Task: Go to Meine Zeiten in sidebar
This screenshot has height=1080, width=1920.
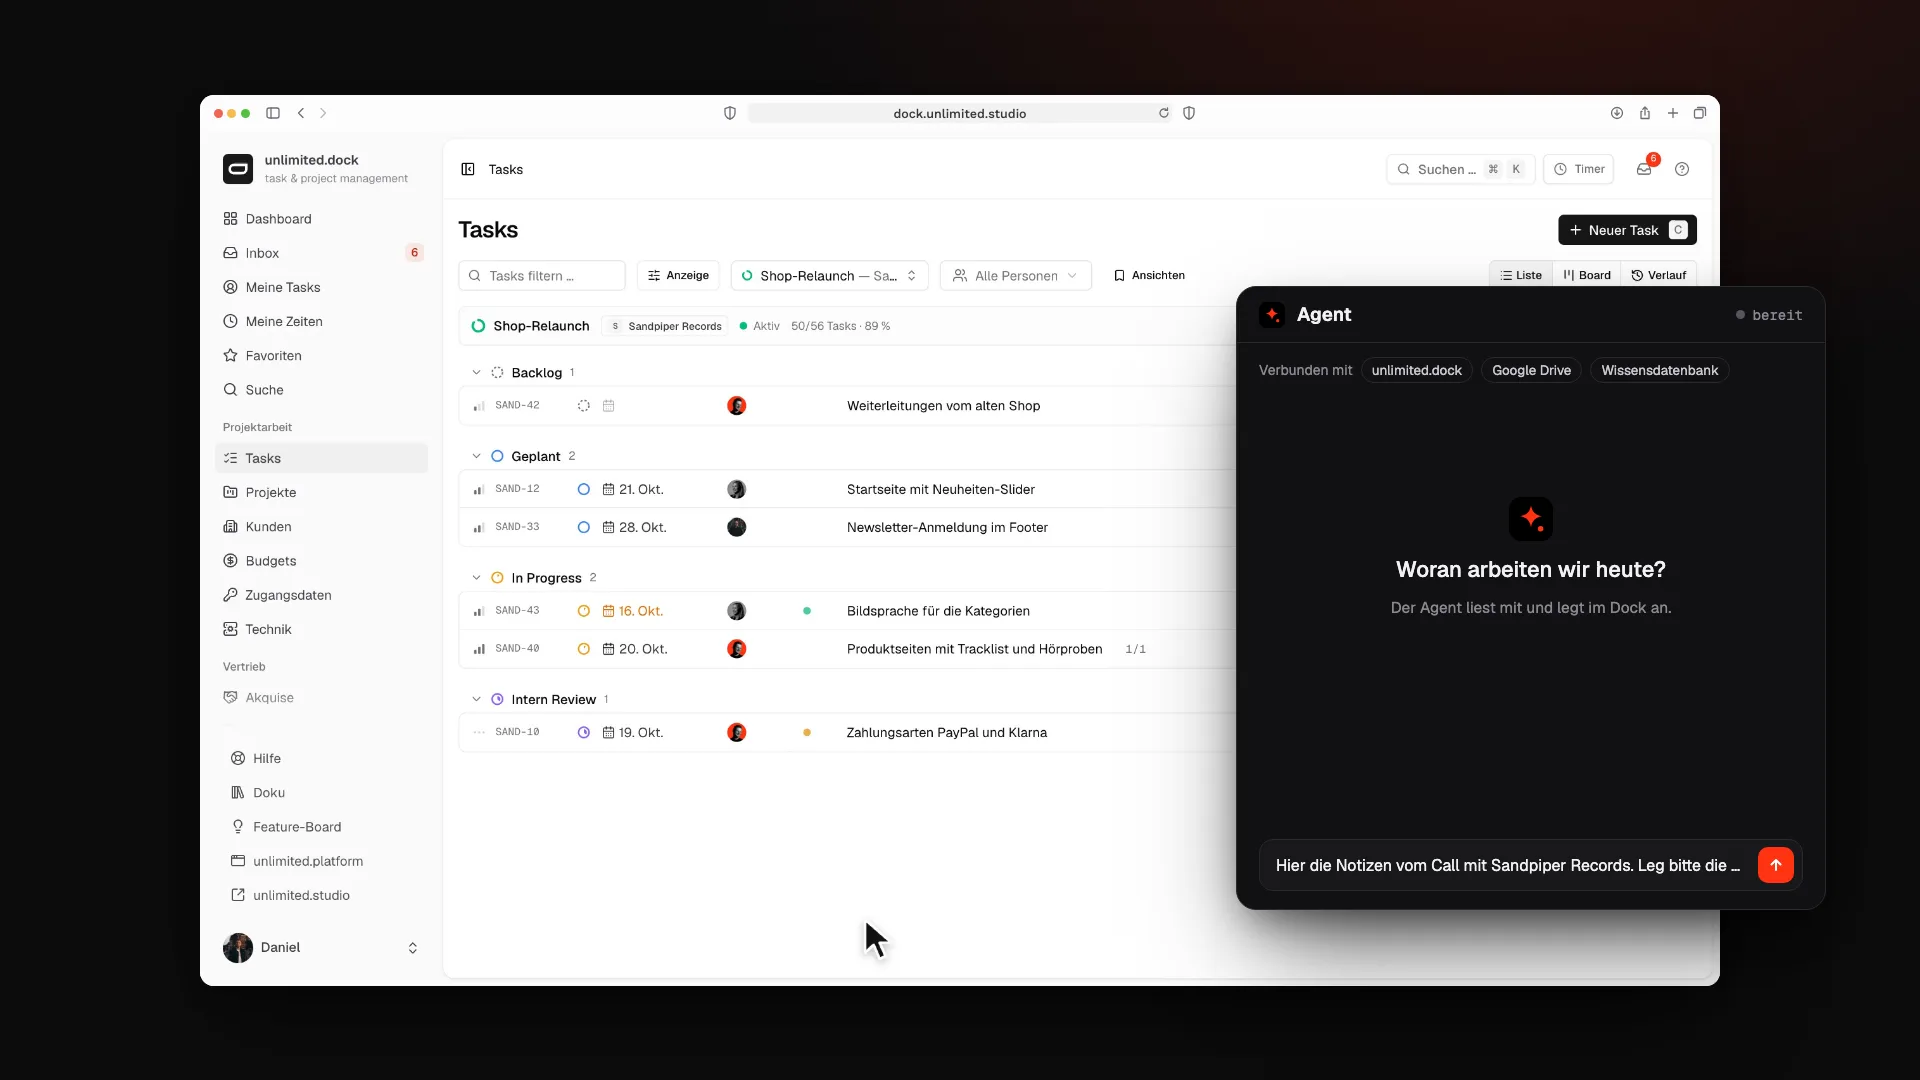Action: coord(321,321)
